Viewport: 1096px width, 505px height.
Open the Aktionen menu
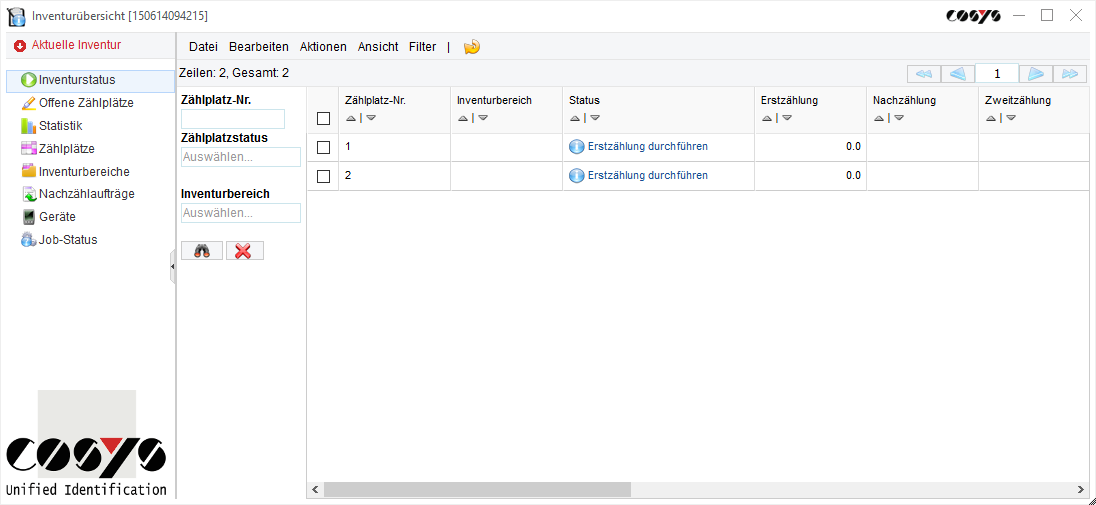click(x=323, y=47)
